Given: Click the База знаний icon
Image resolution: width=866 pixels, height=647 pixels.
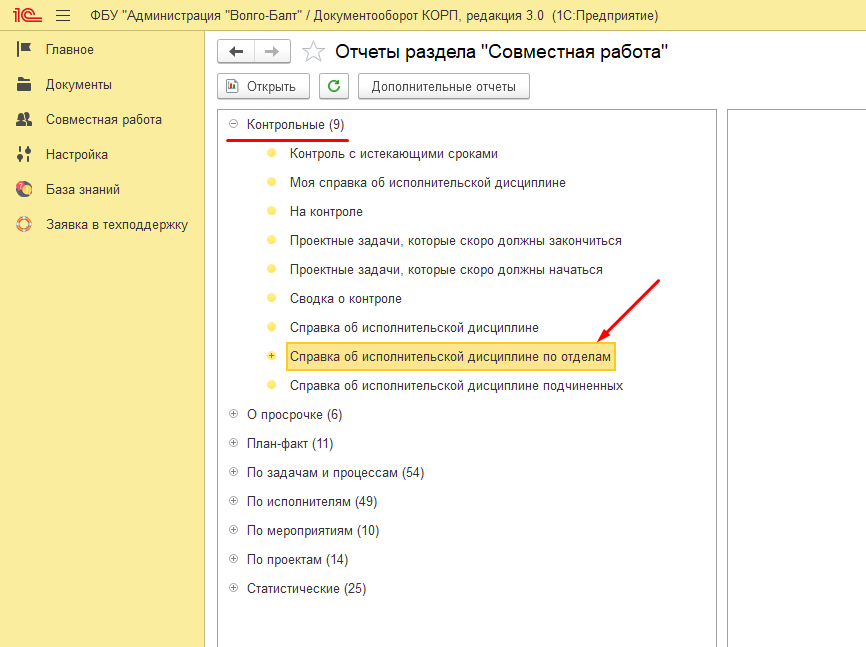Looking at the screenshot, I should 25,189.
